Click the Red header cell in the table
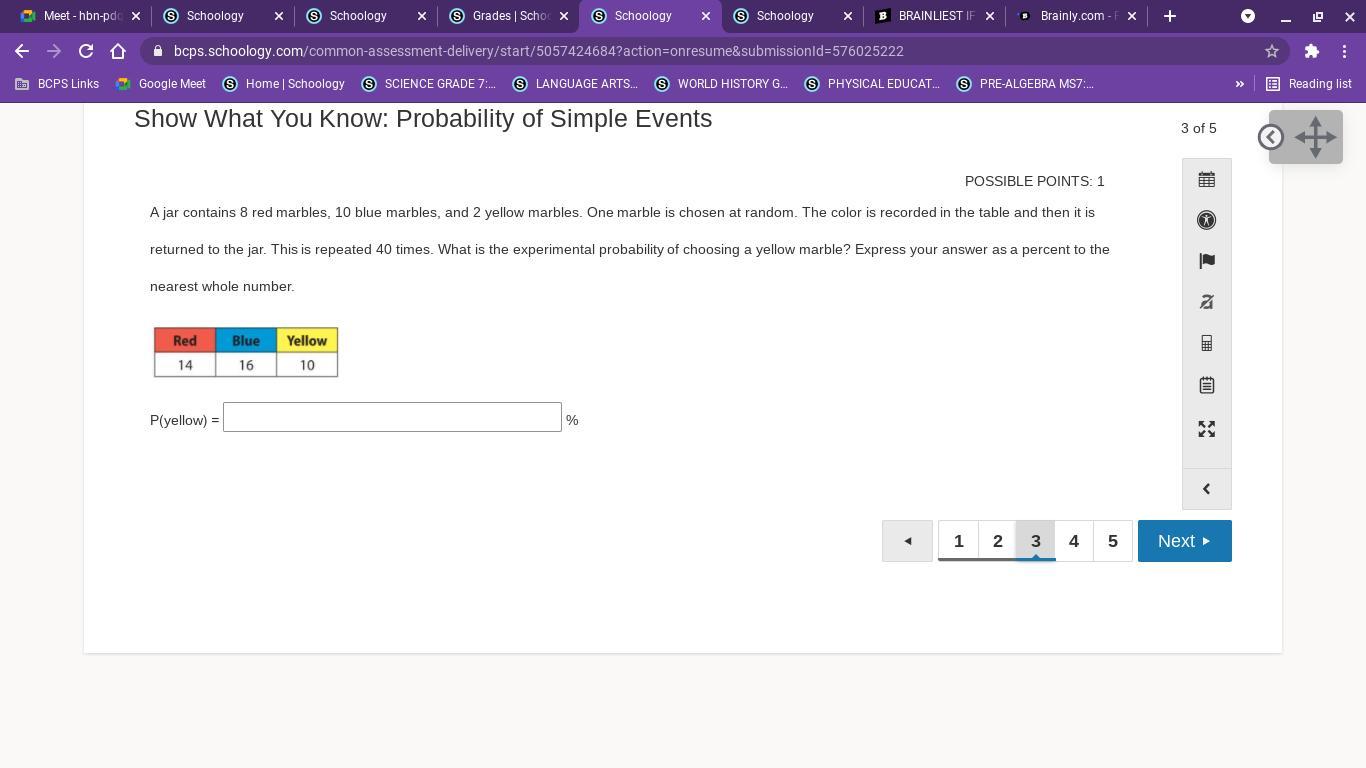This screenshot has height=768, width=1366. click(185, 340)
